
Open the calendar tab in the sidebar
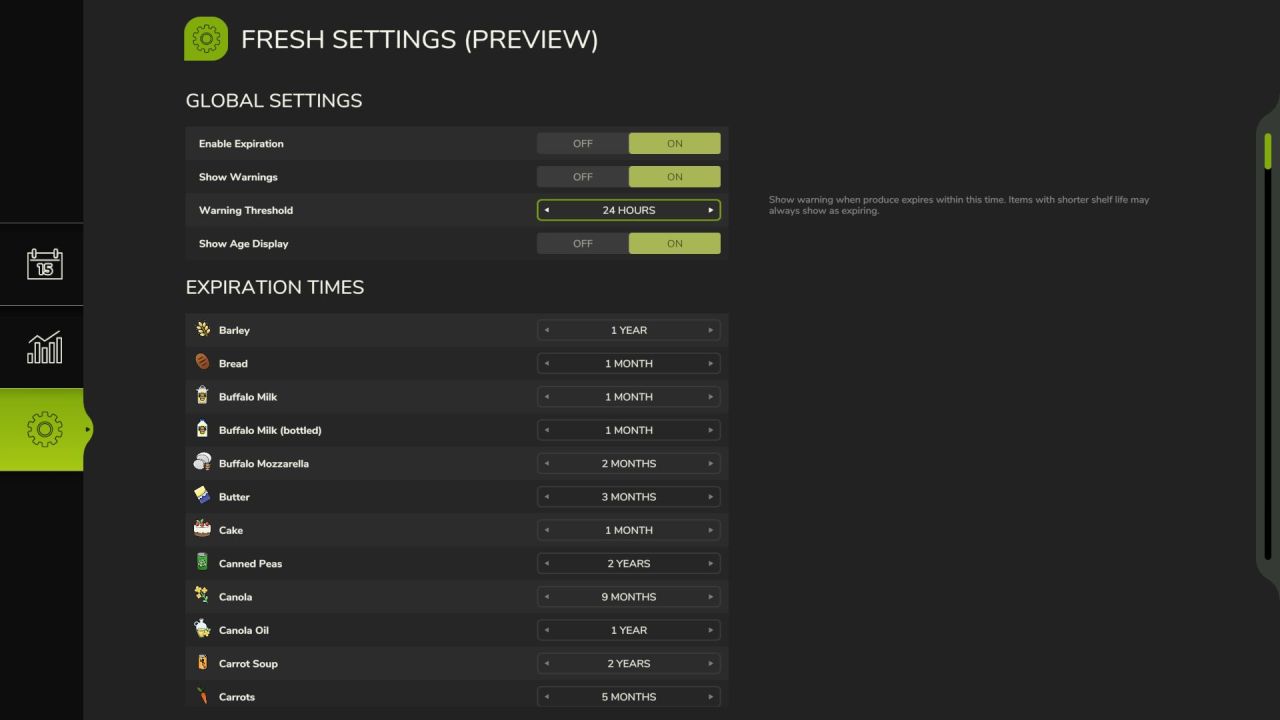[x=42, y=265]
